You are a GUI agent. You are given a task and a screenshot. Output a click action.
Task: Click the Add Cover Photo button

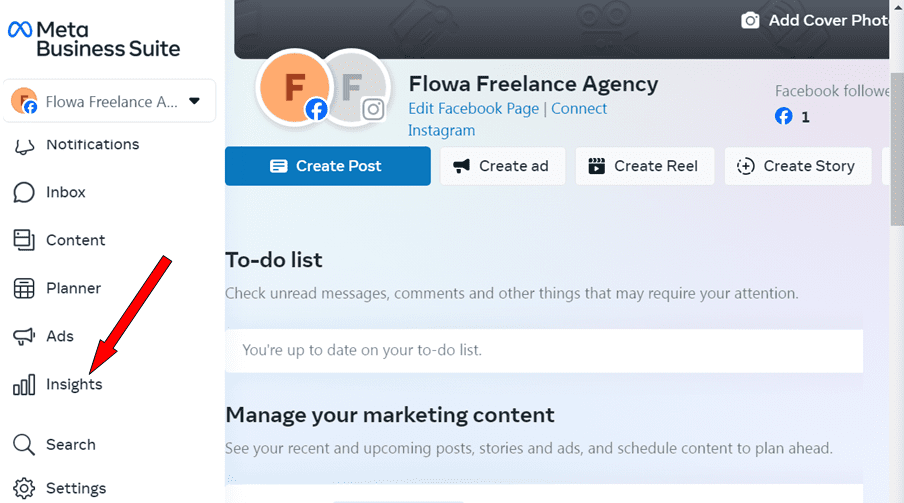tap(815, 20)
